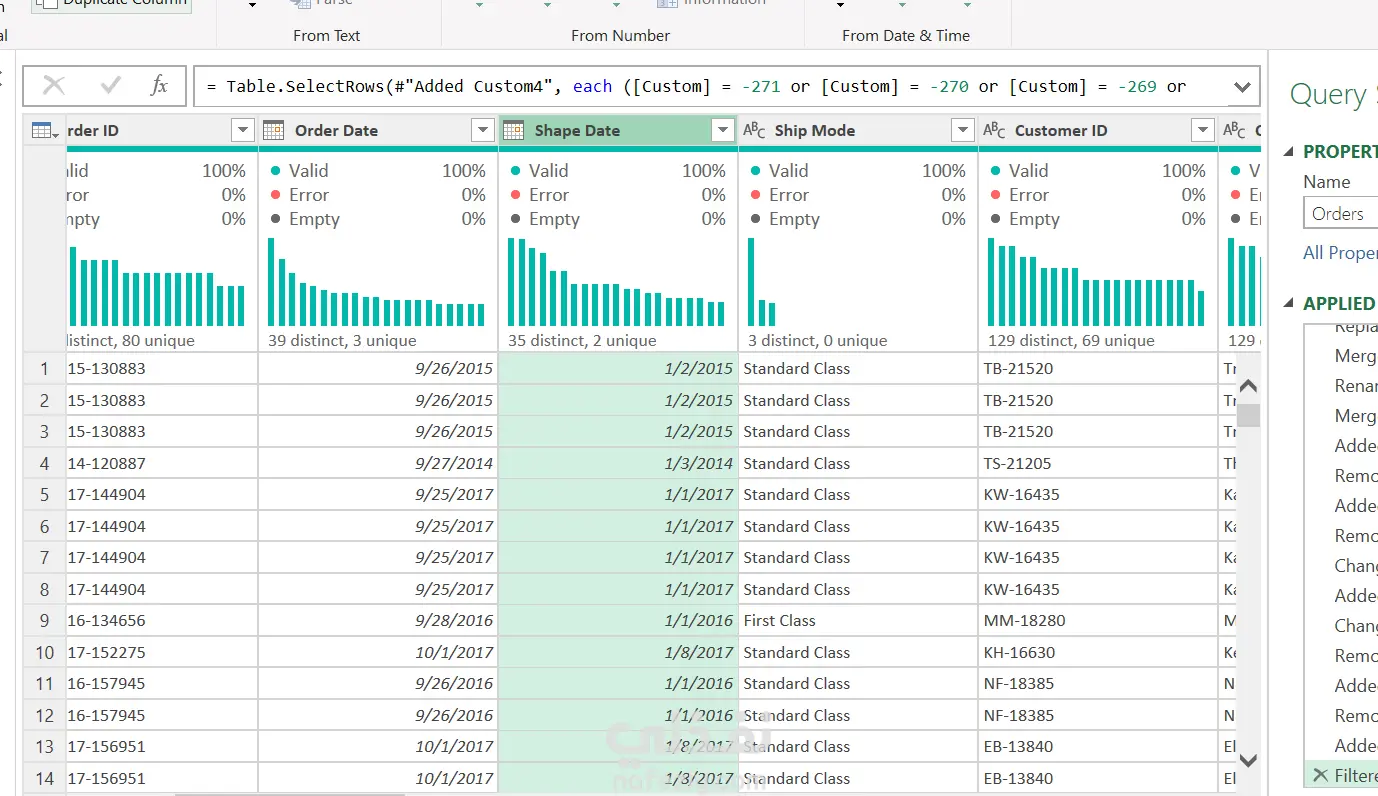
Task: Click the ABC text type icon of Ship Mode
Action: point(754,130)
